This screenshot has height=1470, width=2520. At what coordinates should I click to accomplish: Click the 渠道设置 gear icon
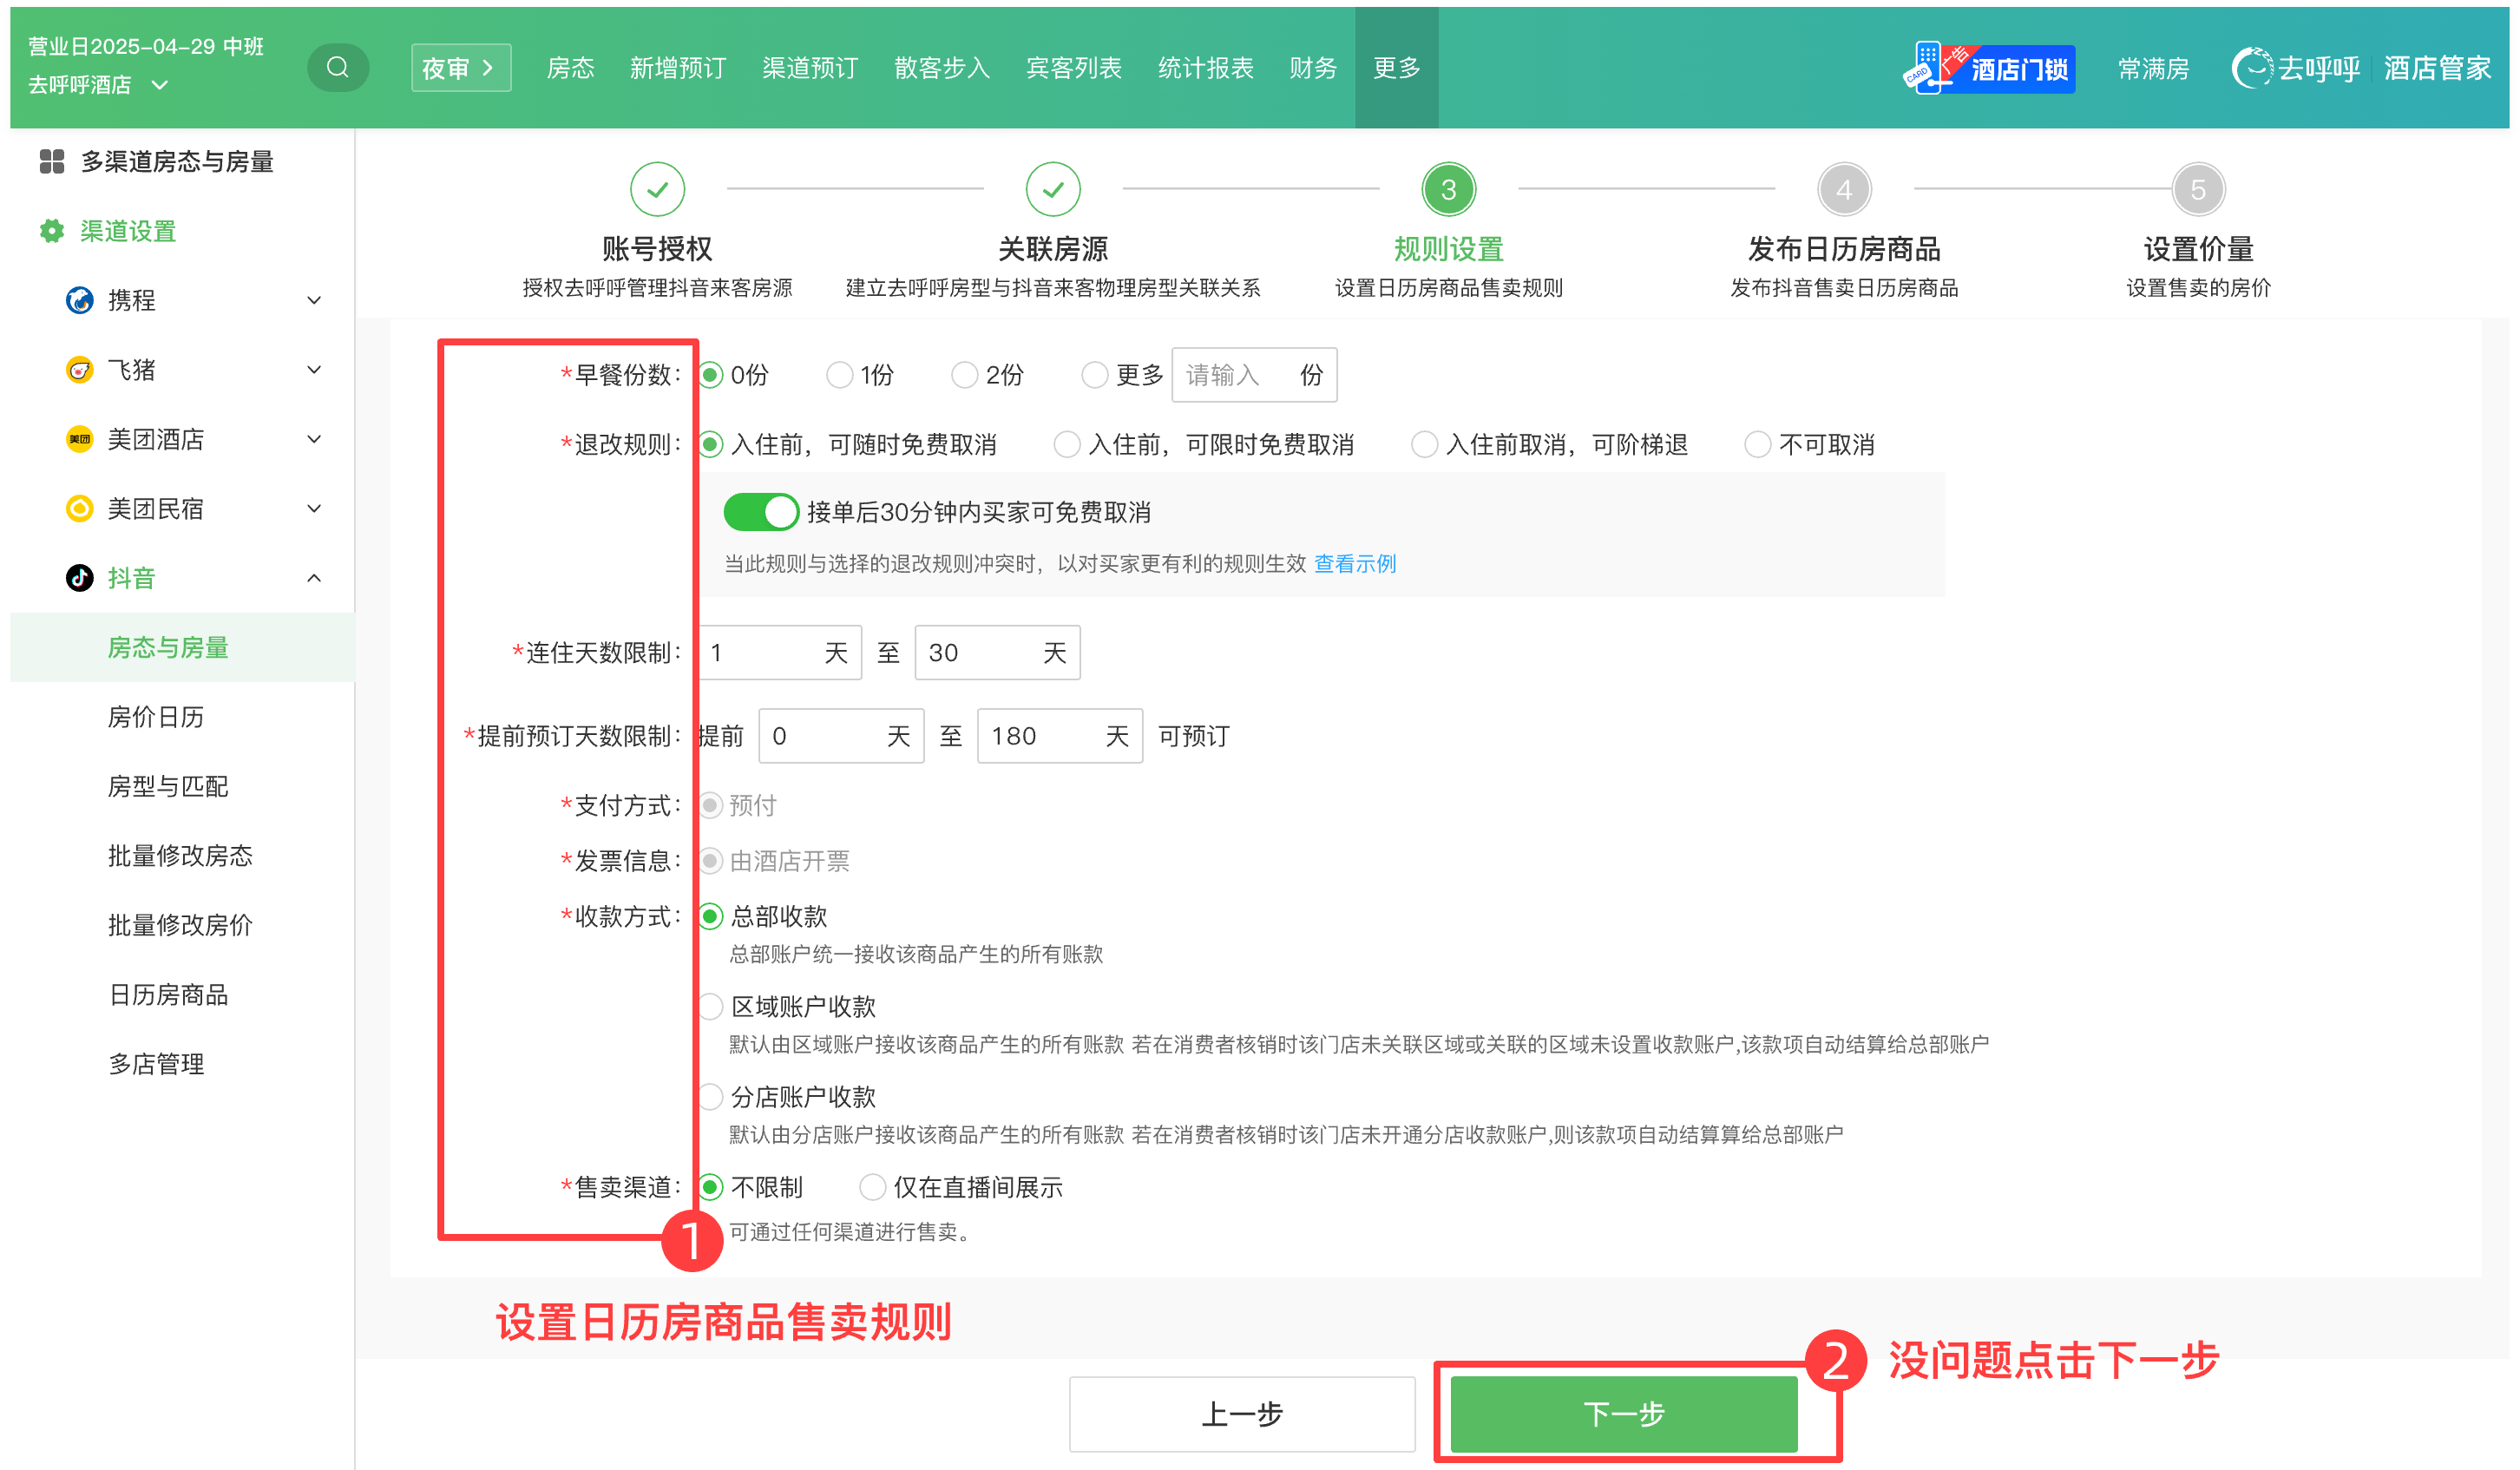pos(51,231)
